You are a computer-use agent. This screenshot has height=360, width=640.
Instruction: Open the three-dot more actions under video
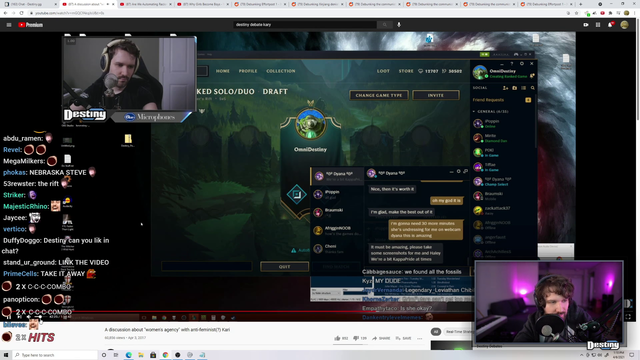(420, 338)
